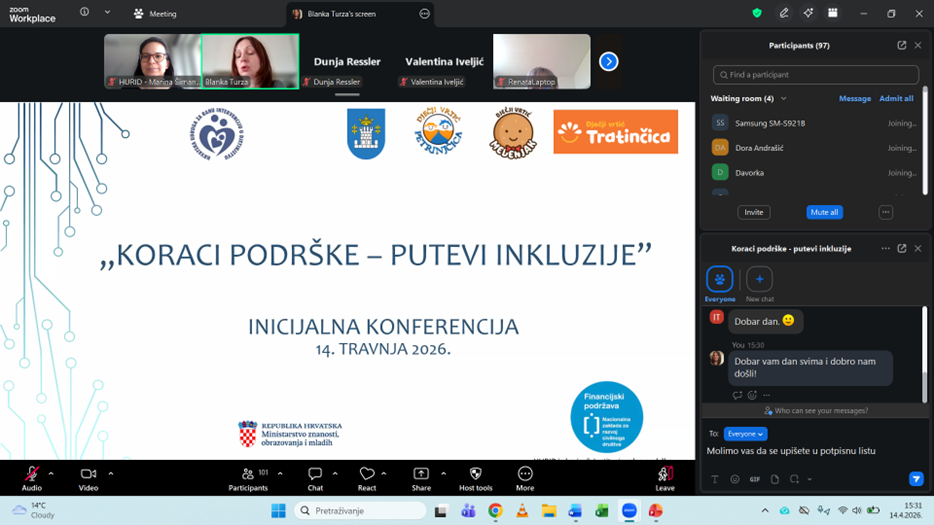Open the More options in meeting toolbar

pyautogui.click(x=525, y=474)
